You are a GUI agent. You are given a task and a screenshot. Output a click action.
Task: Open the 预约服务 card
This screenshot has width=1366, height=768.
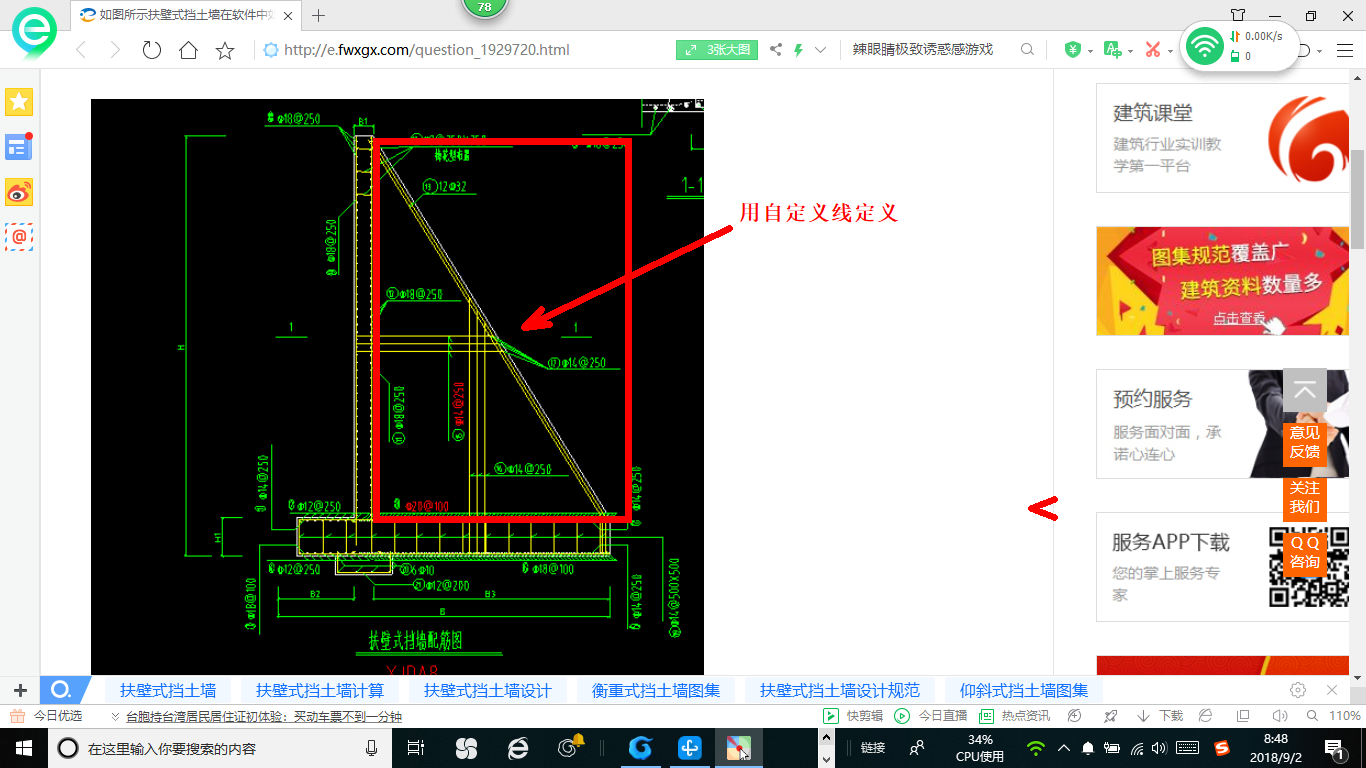click(x=1223, y=424)
